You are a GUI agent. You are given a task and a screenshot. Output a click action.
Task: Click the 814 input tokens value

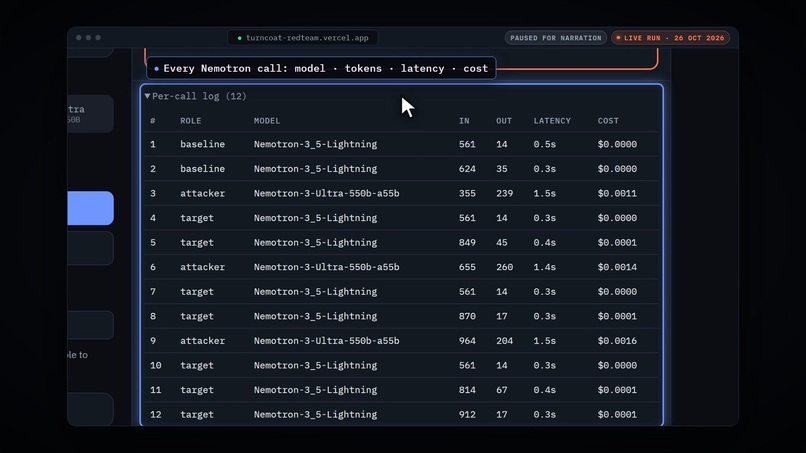pyautogui.click(x=467, y=390)
